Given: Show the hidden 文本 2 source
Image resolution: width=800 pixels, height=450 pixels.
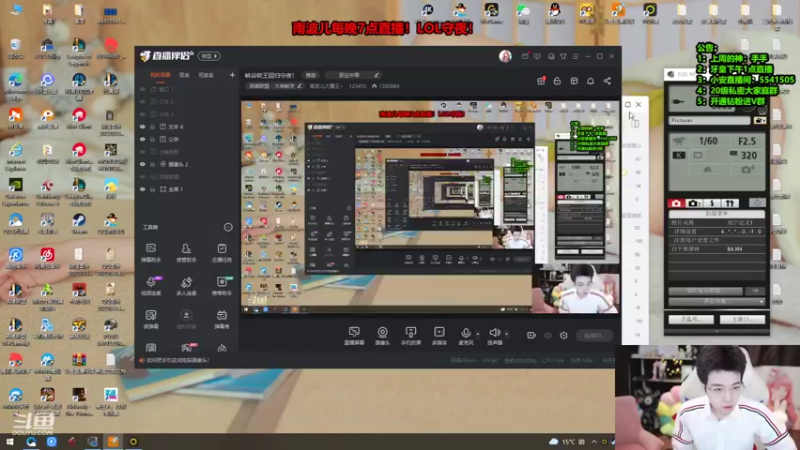Looking at the screenshot, I should coord(142,102).
